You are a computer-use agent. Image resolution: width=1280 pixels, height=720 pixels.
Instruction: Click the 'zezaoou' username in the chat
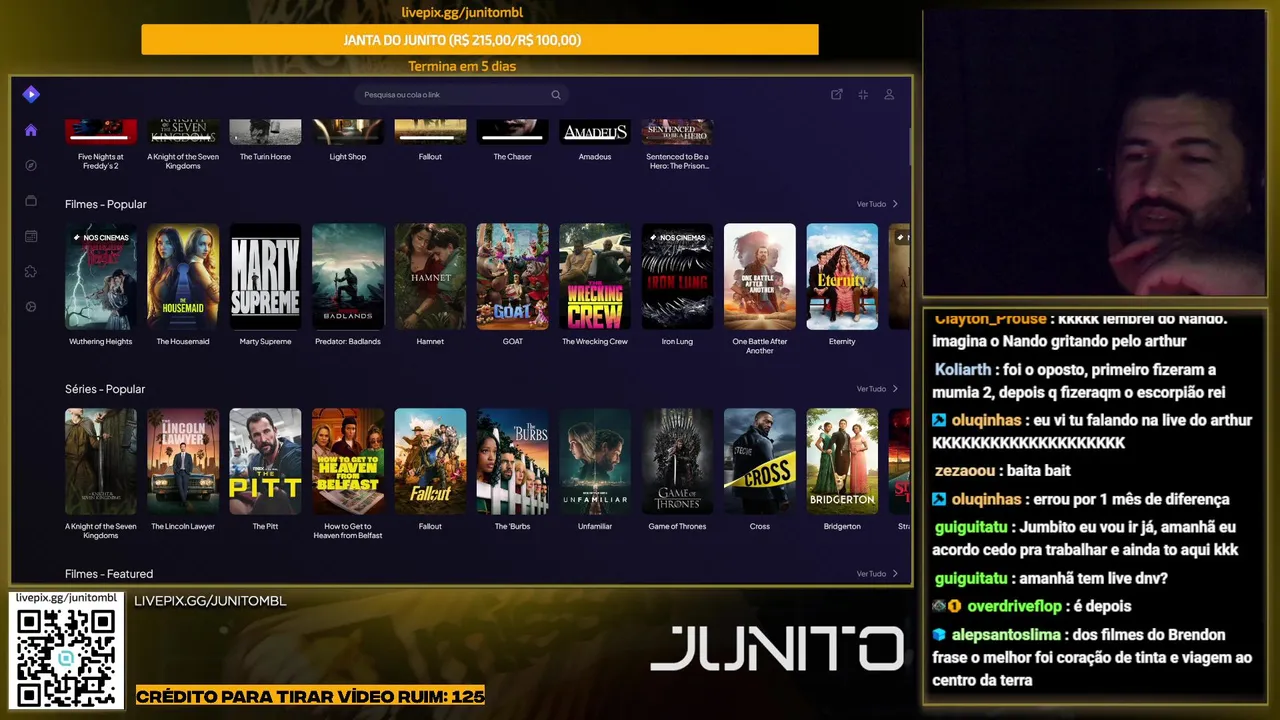[x=965, y=470]
